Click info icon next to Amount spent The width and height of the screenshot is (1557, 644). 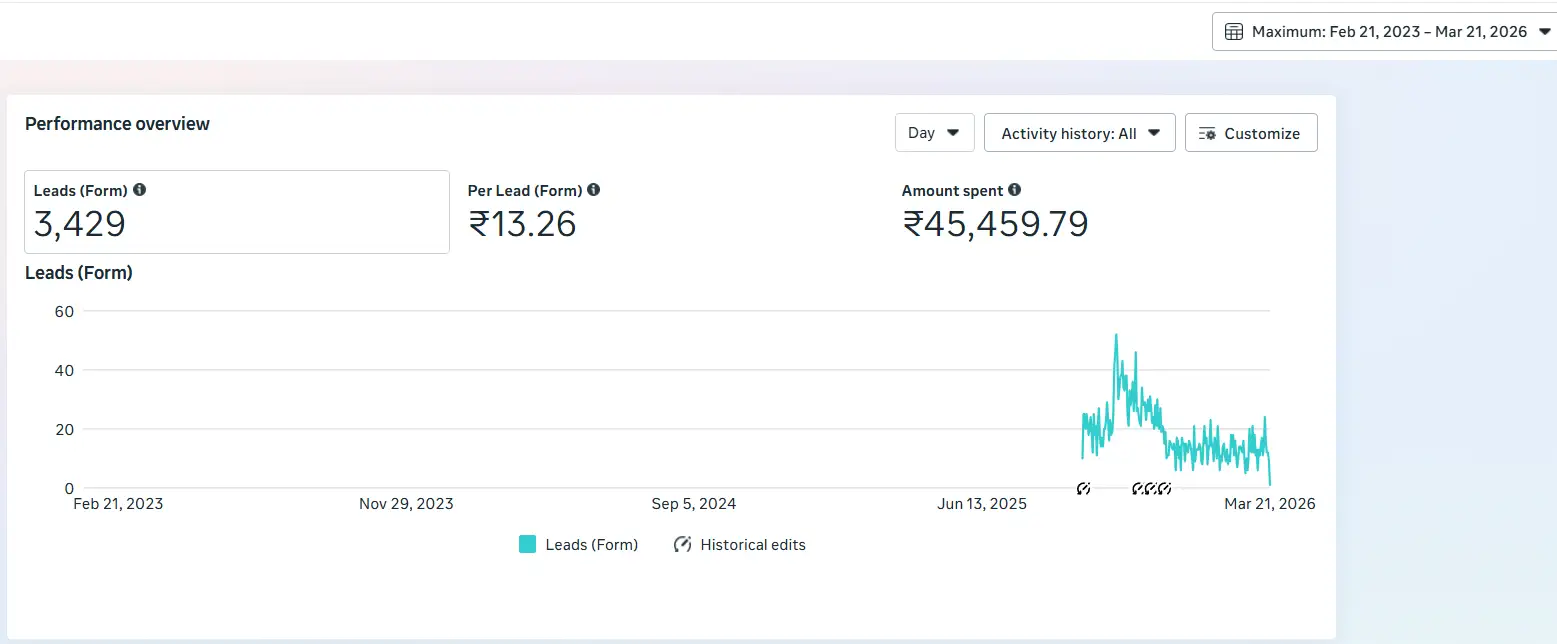[x=1015, y=190]
